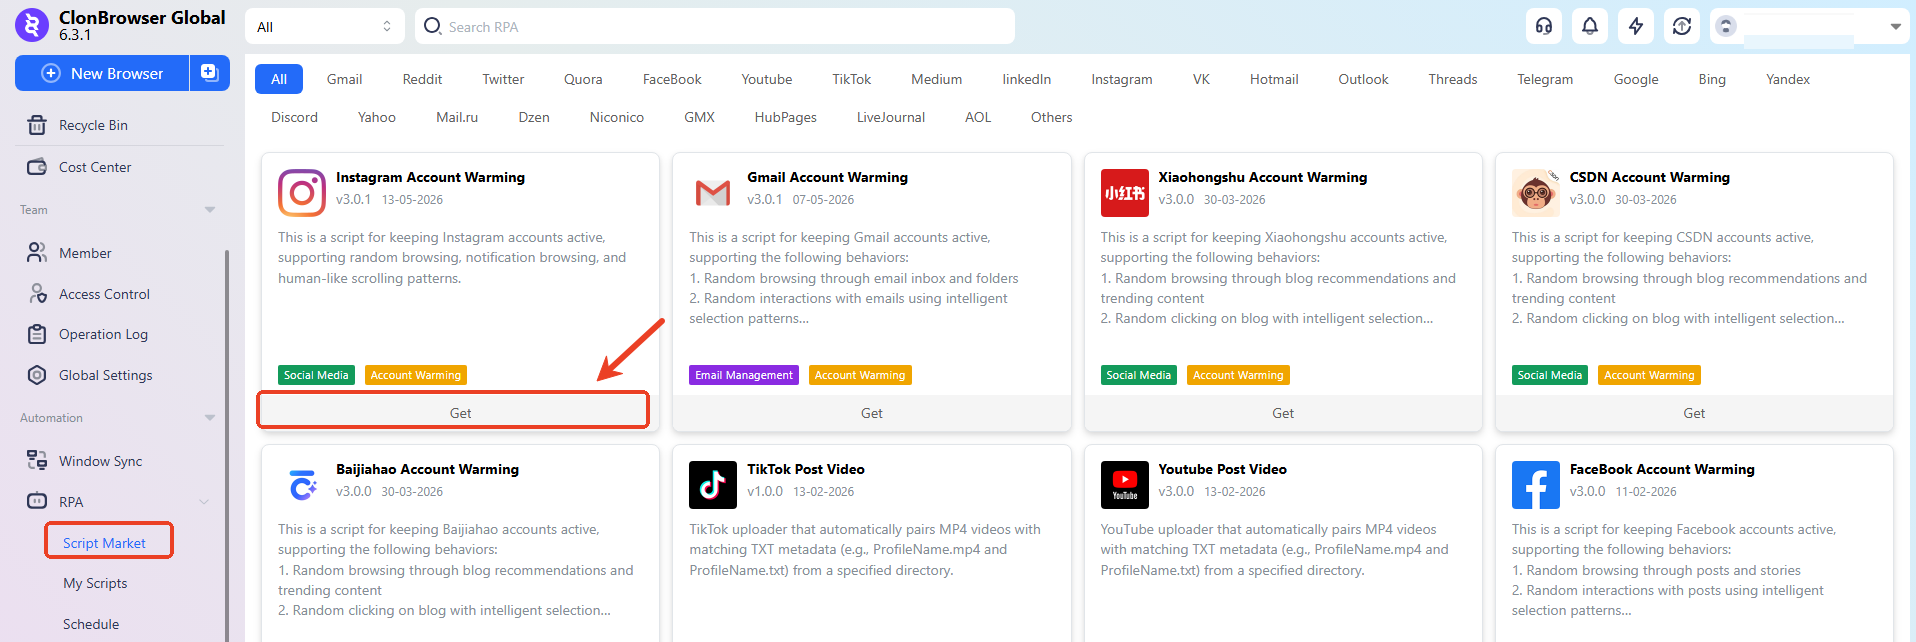The image size is (1916, 642).
Task: Select the All platform tab
Action: click(279, 79)
